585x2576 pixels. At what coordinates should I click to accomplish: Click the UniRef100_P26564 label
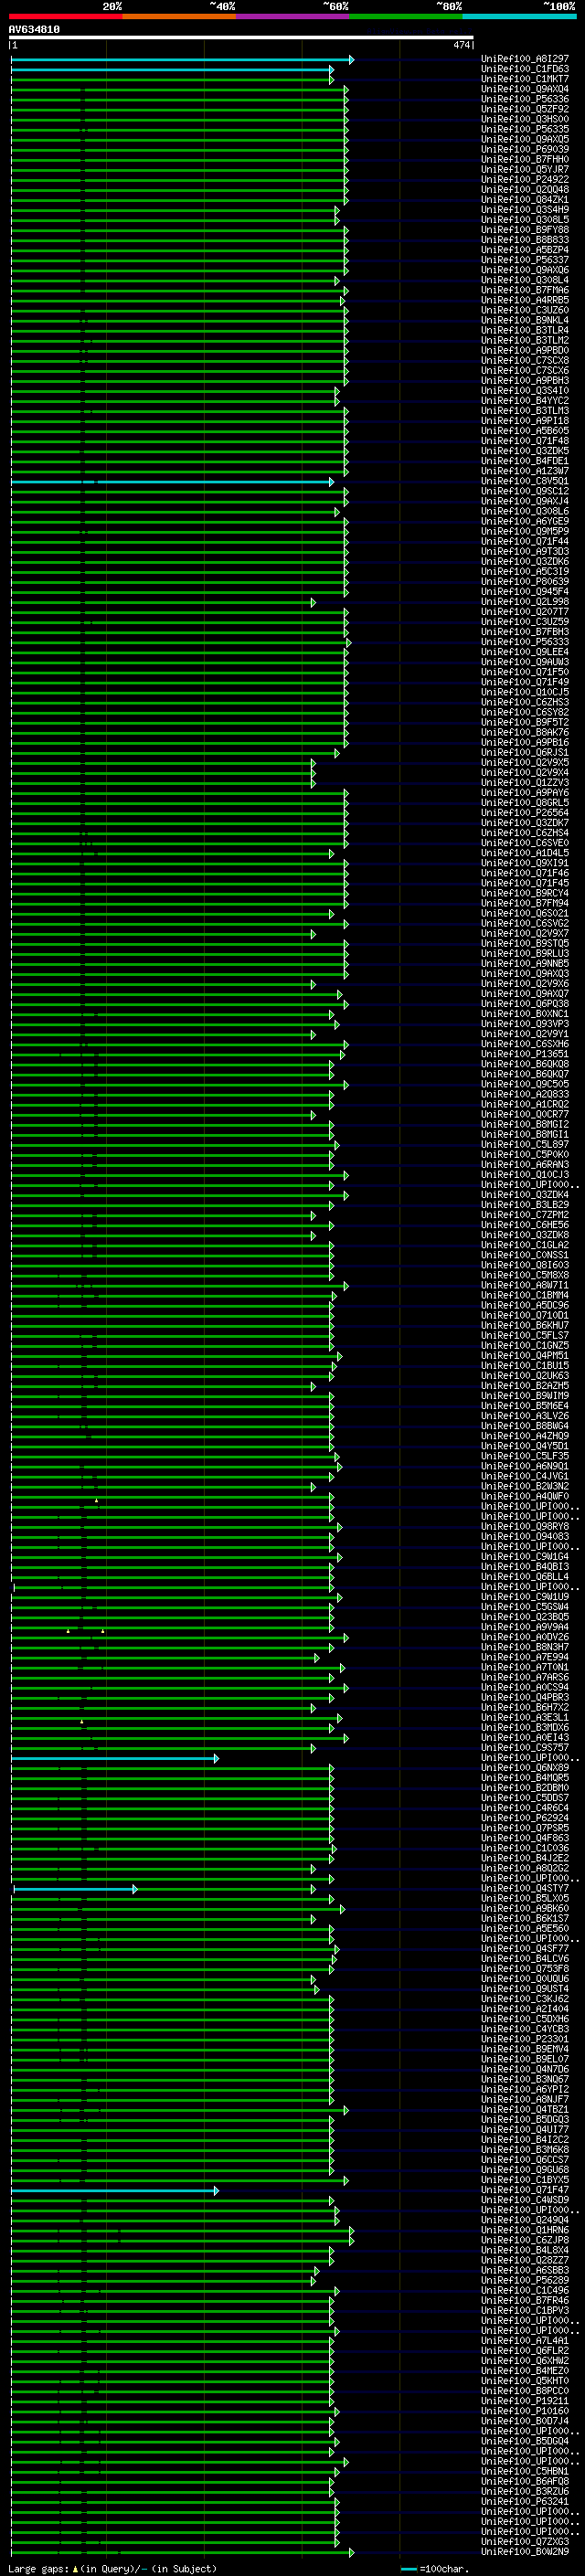[x=525, y=813]
